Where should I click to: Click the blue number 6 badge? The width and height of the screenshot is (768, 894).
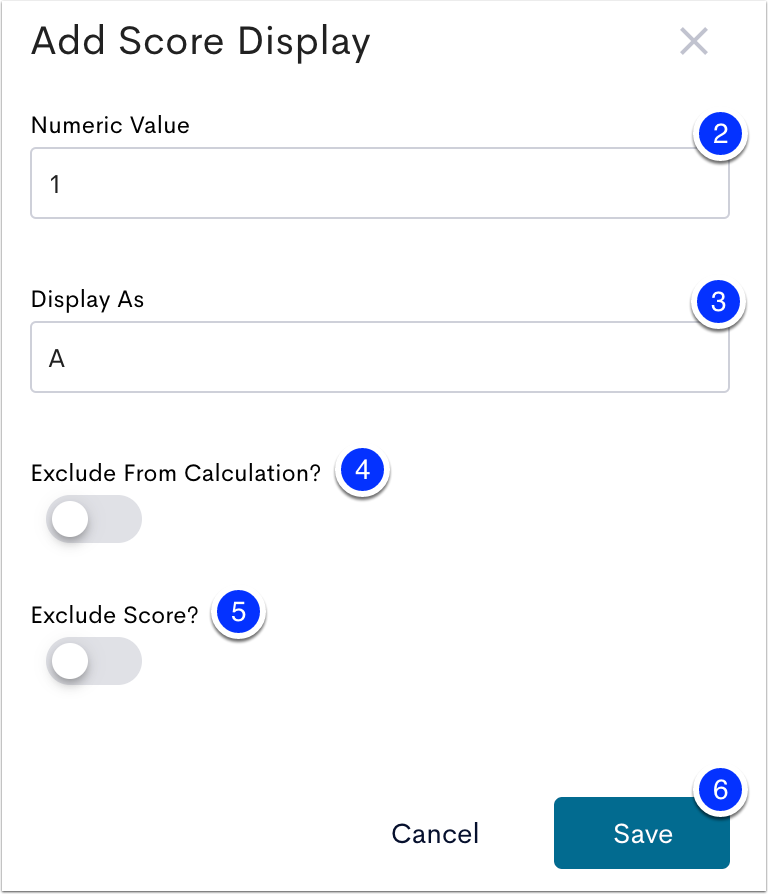720,790
